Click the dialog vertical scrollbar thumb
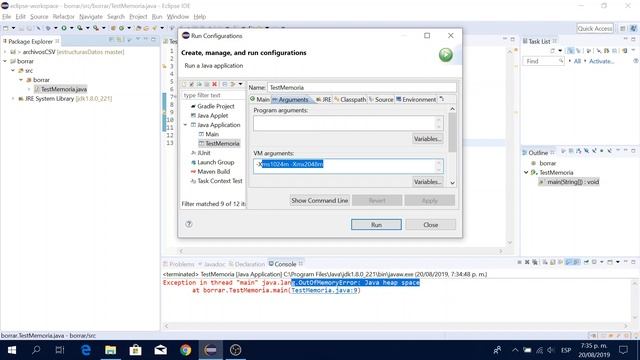 click(x=452, y=132)
